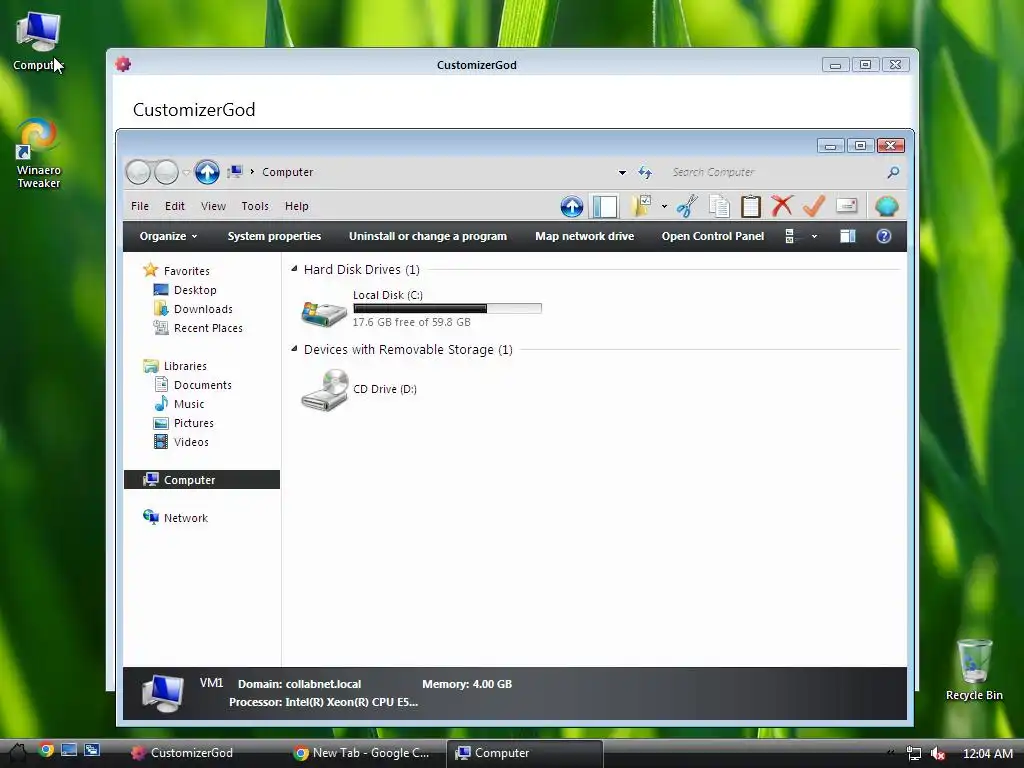Click the Local Disk capacity bar
The width and height of the screenshot is (1024, 768).
pyautogui.click(x=447, y=308)
